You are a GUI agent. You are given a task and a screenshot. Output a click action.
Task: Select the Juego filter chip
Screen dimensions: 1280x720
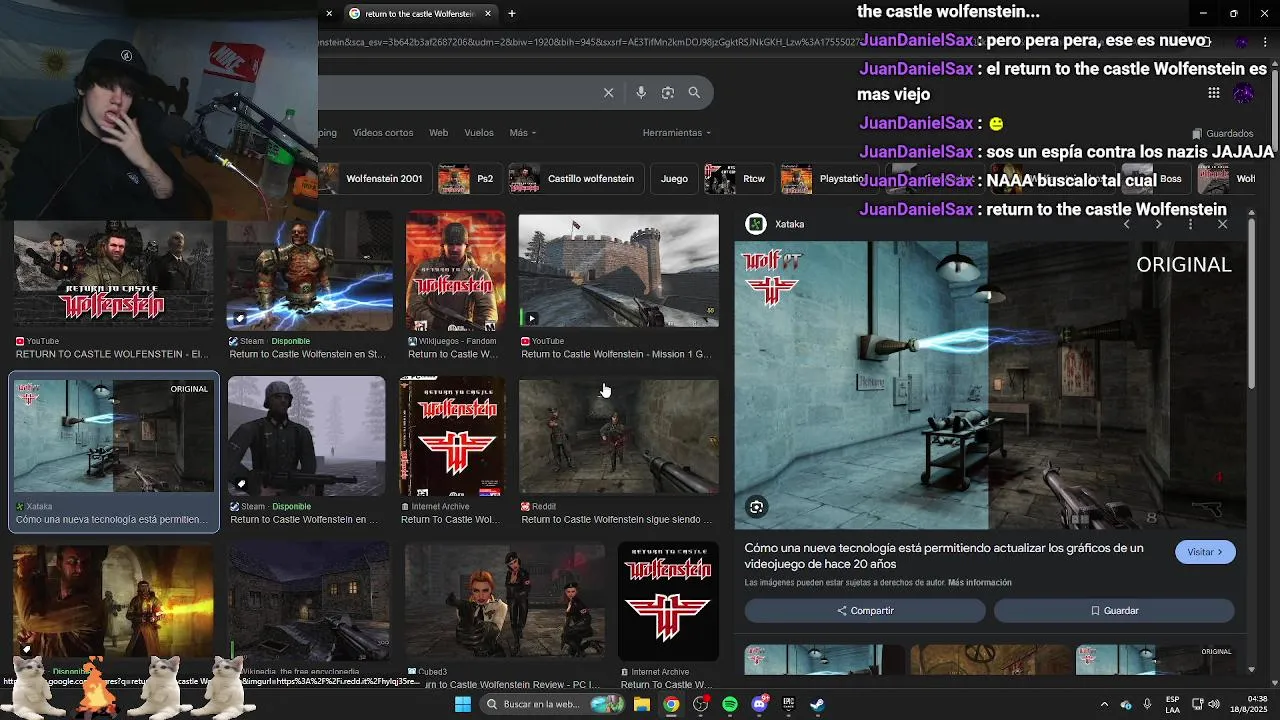pyautogui.click(x=674, y=179)
